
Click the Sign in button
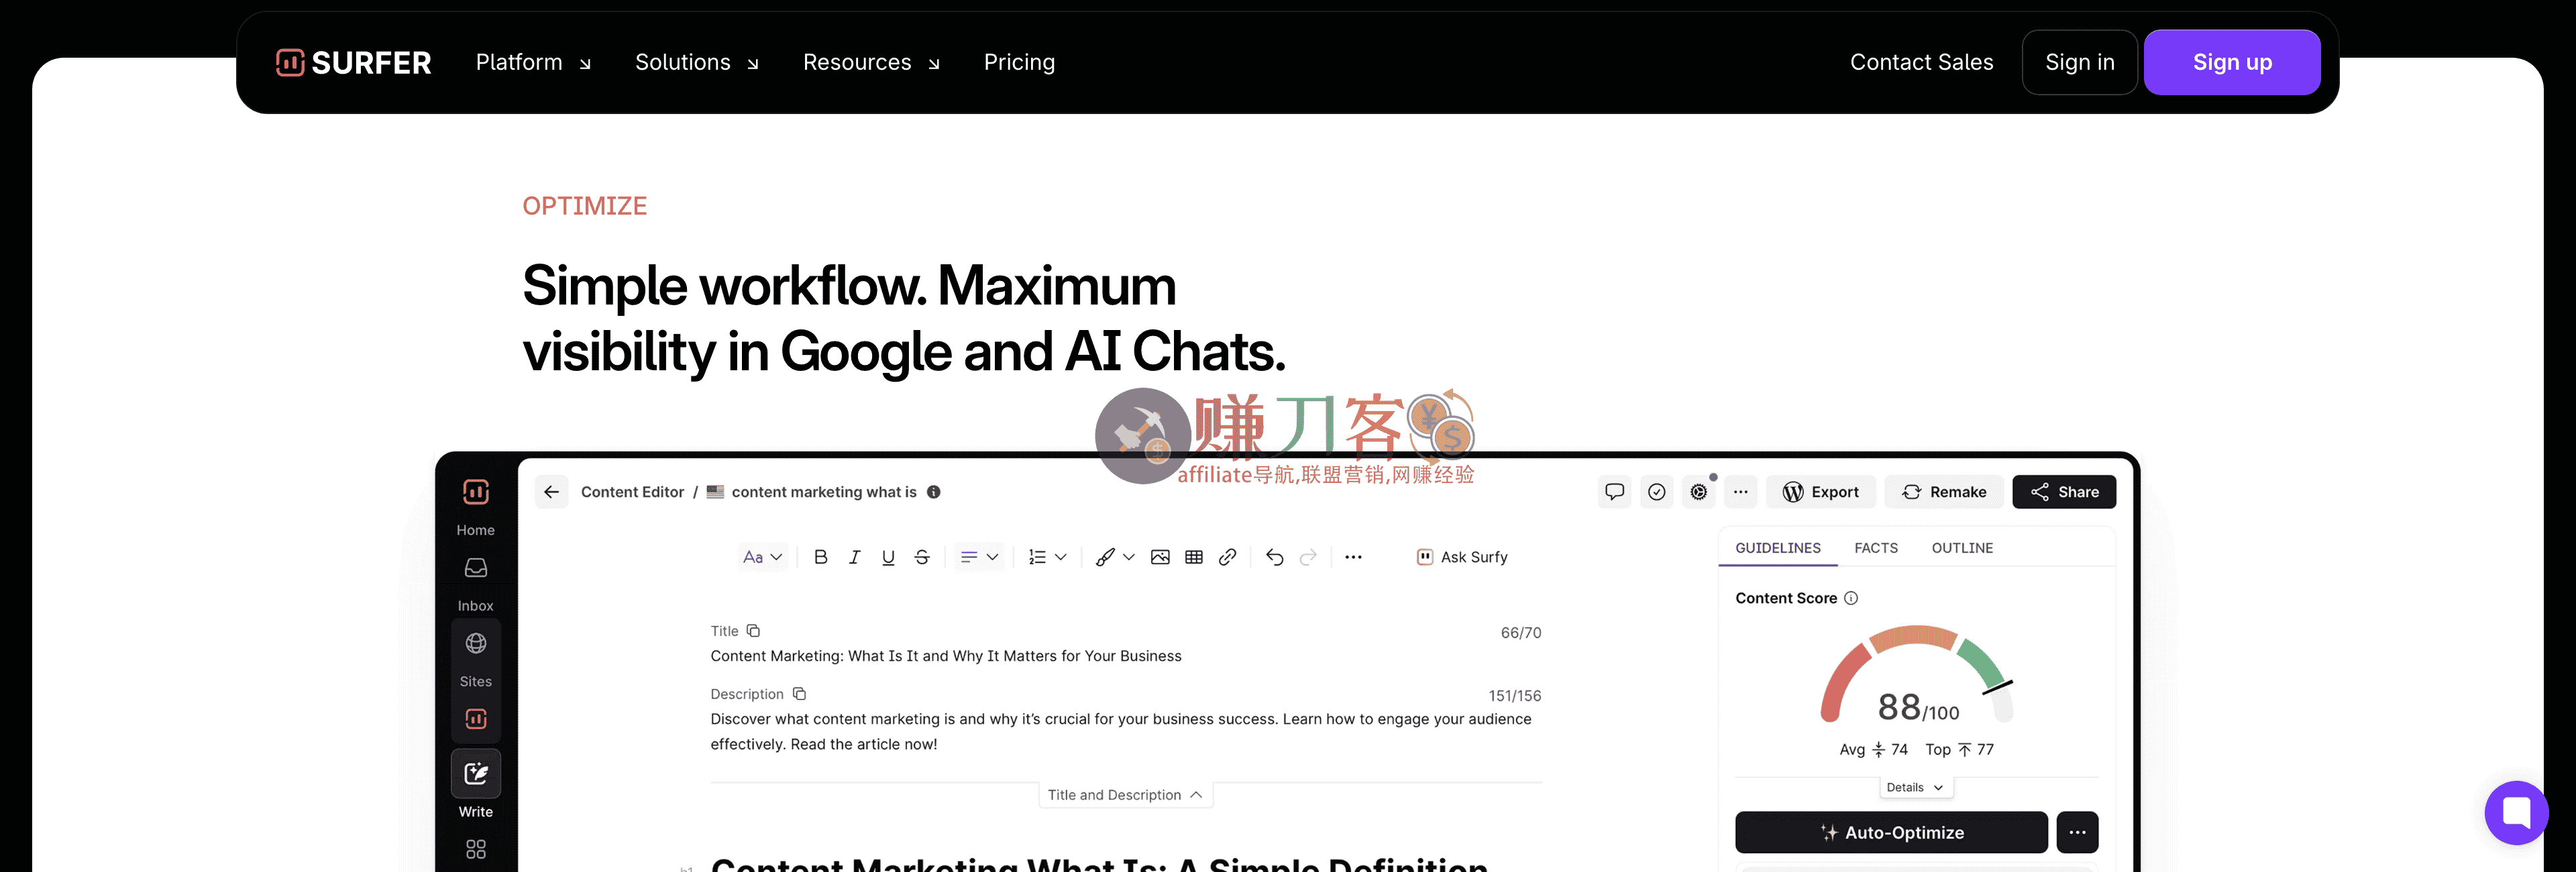coord(2079,62)
